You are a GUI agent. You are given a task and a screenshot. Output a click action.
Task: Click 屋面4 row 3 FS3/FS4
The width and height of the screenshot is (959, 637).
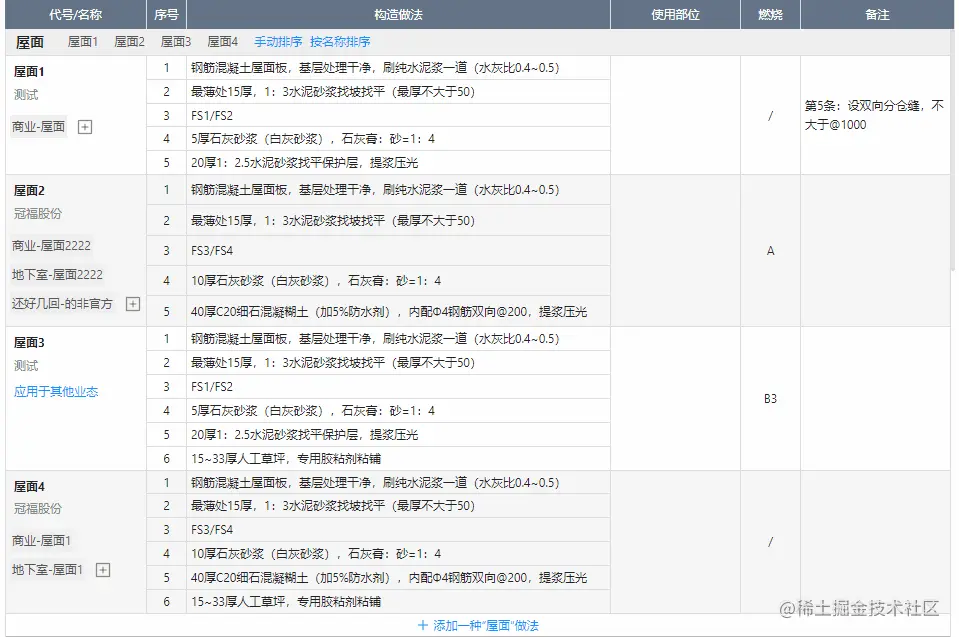pos(398,529)
